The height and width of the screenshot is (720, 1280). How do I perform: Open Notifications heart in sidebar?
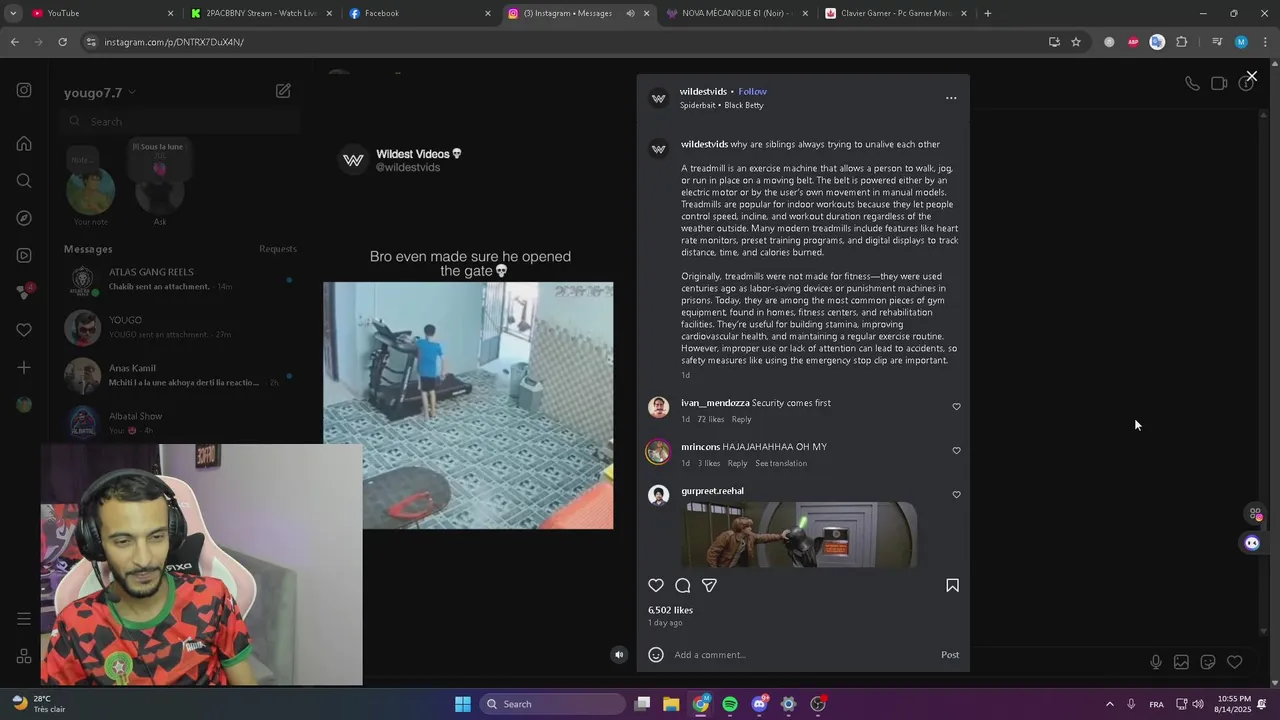tap(24, 330)
